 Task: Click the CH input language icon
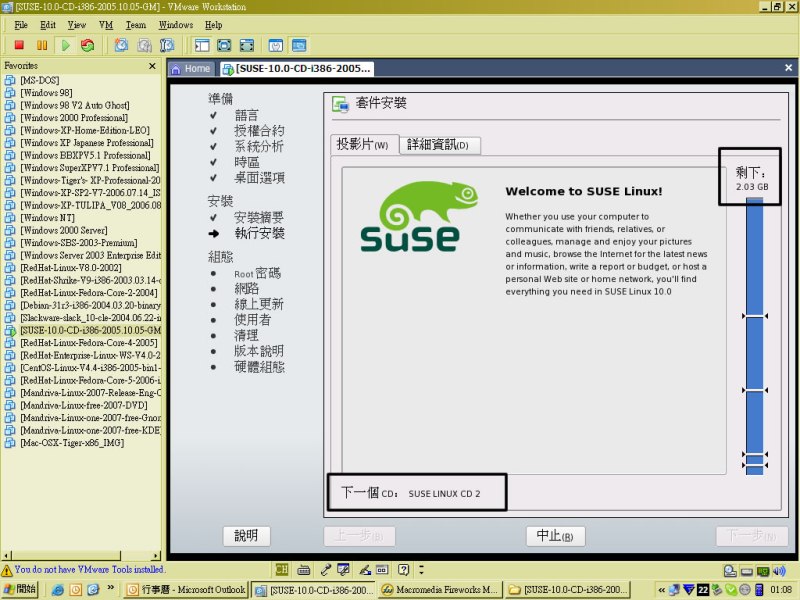[x=282, y=569]
